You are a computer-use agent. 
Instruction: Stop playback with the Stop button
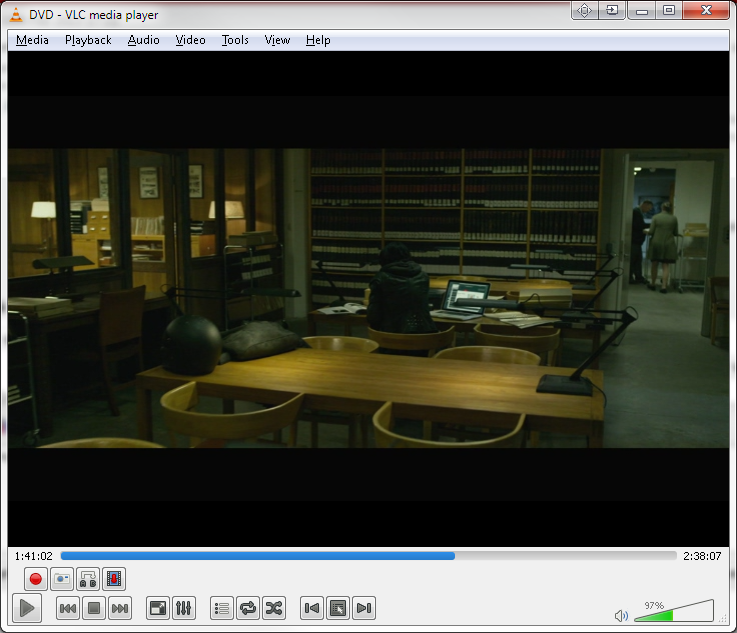tap(94, 609)
